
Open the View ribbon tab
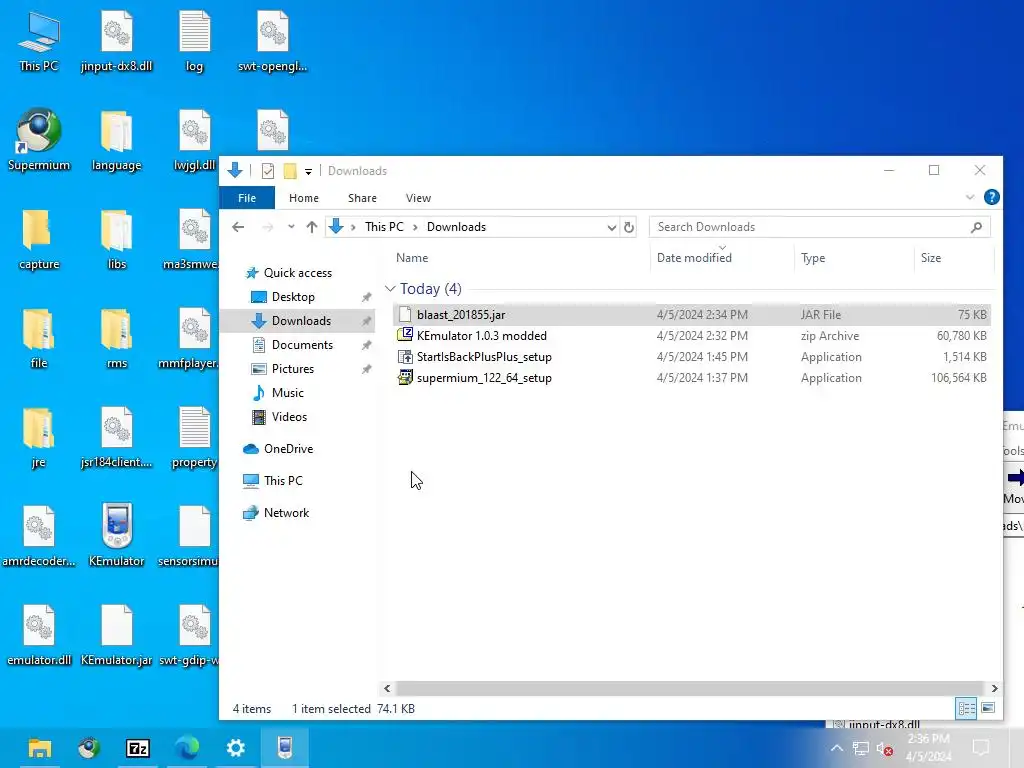tap(418, 198)
